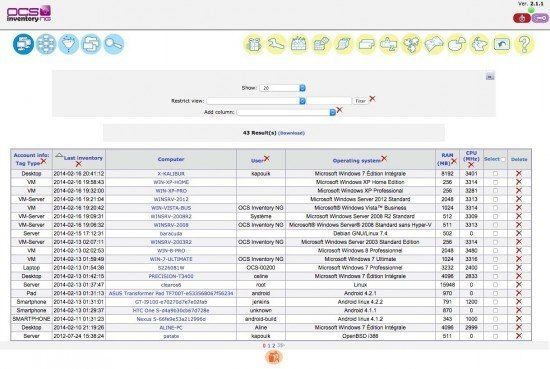Click the OpenBSD i386 cell
The image size is (550, 369).
pyautogui.click(x=360, y=336)
